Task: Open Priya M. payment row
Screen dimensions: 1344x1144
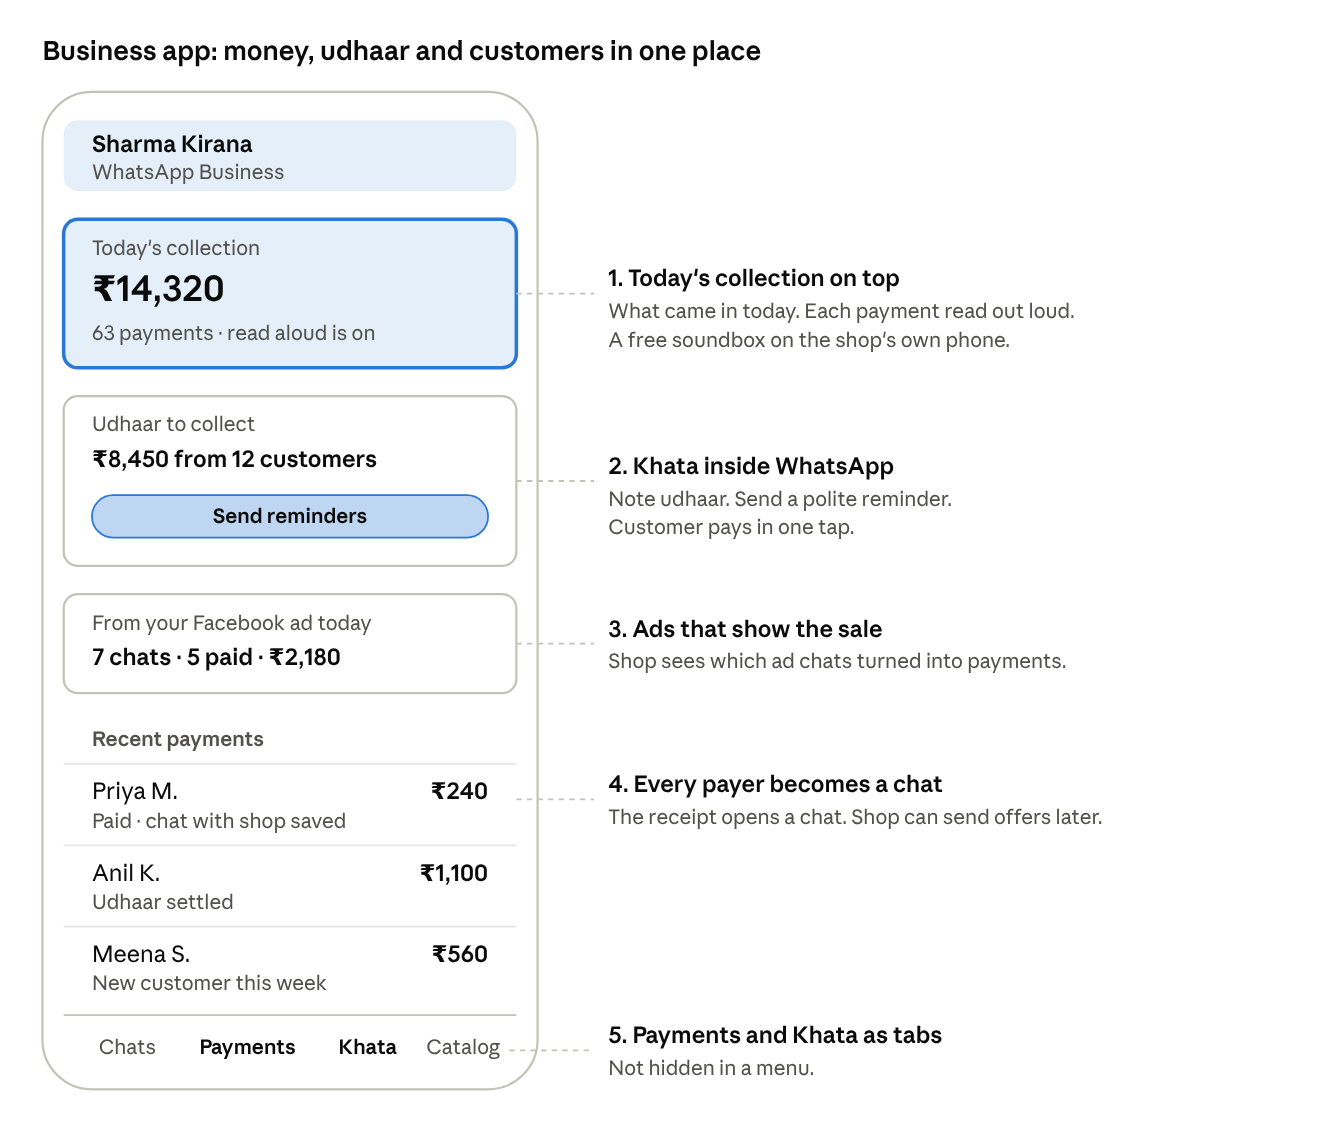Action: [290, 805]
